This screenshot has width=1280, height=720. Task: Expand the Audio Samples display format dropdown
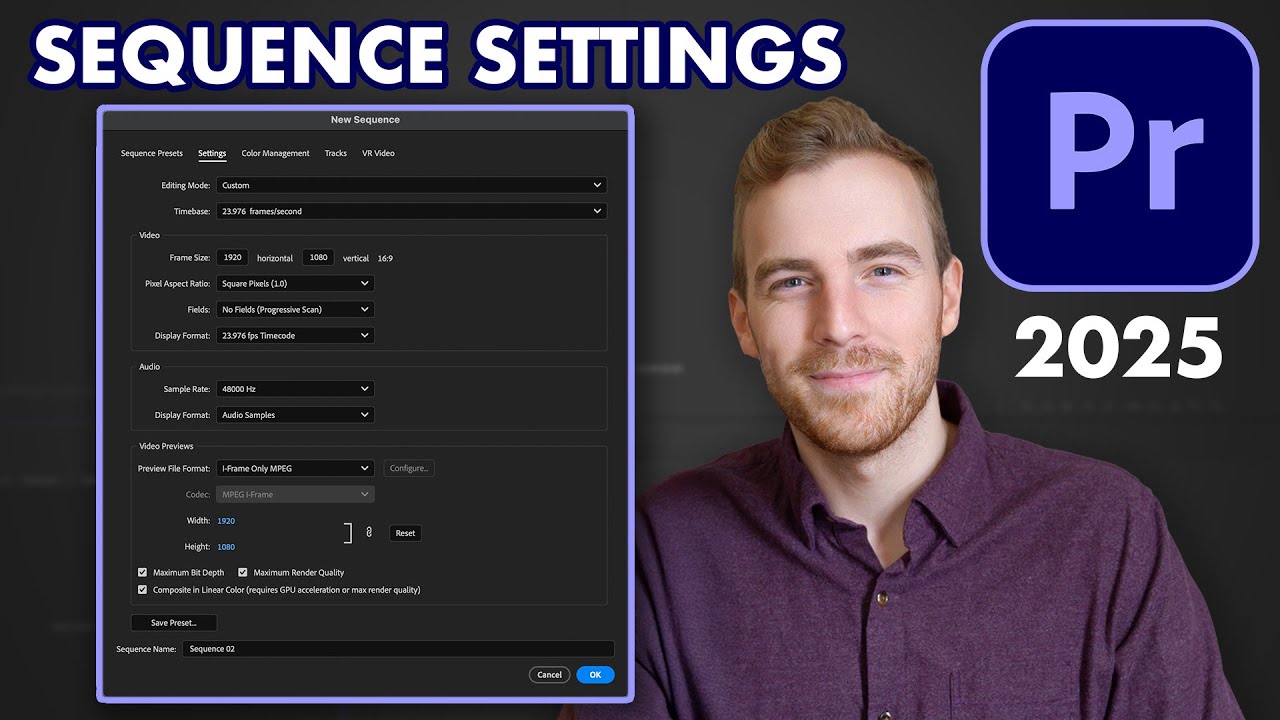coord(295,414)
